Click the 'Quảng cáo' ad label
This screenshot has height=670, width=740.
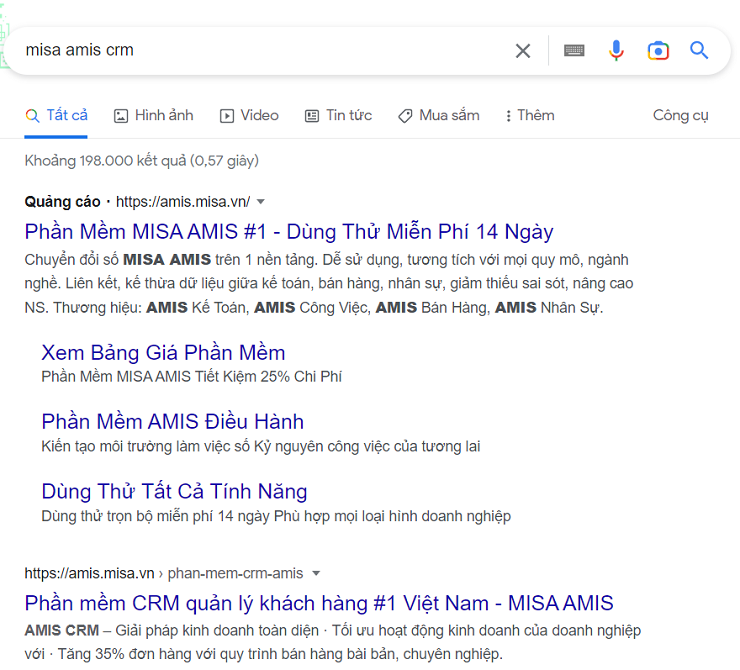tap(62, 202)
